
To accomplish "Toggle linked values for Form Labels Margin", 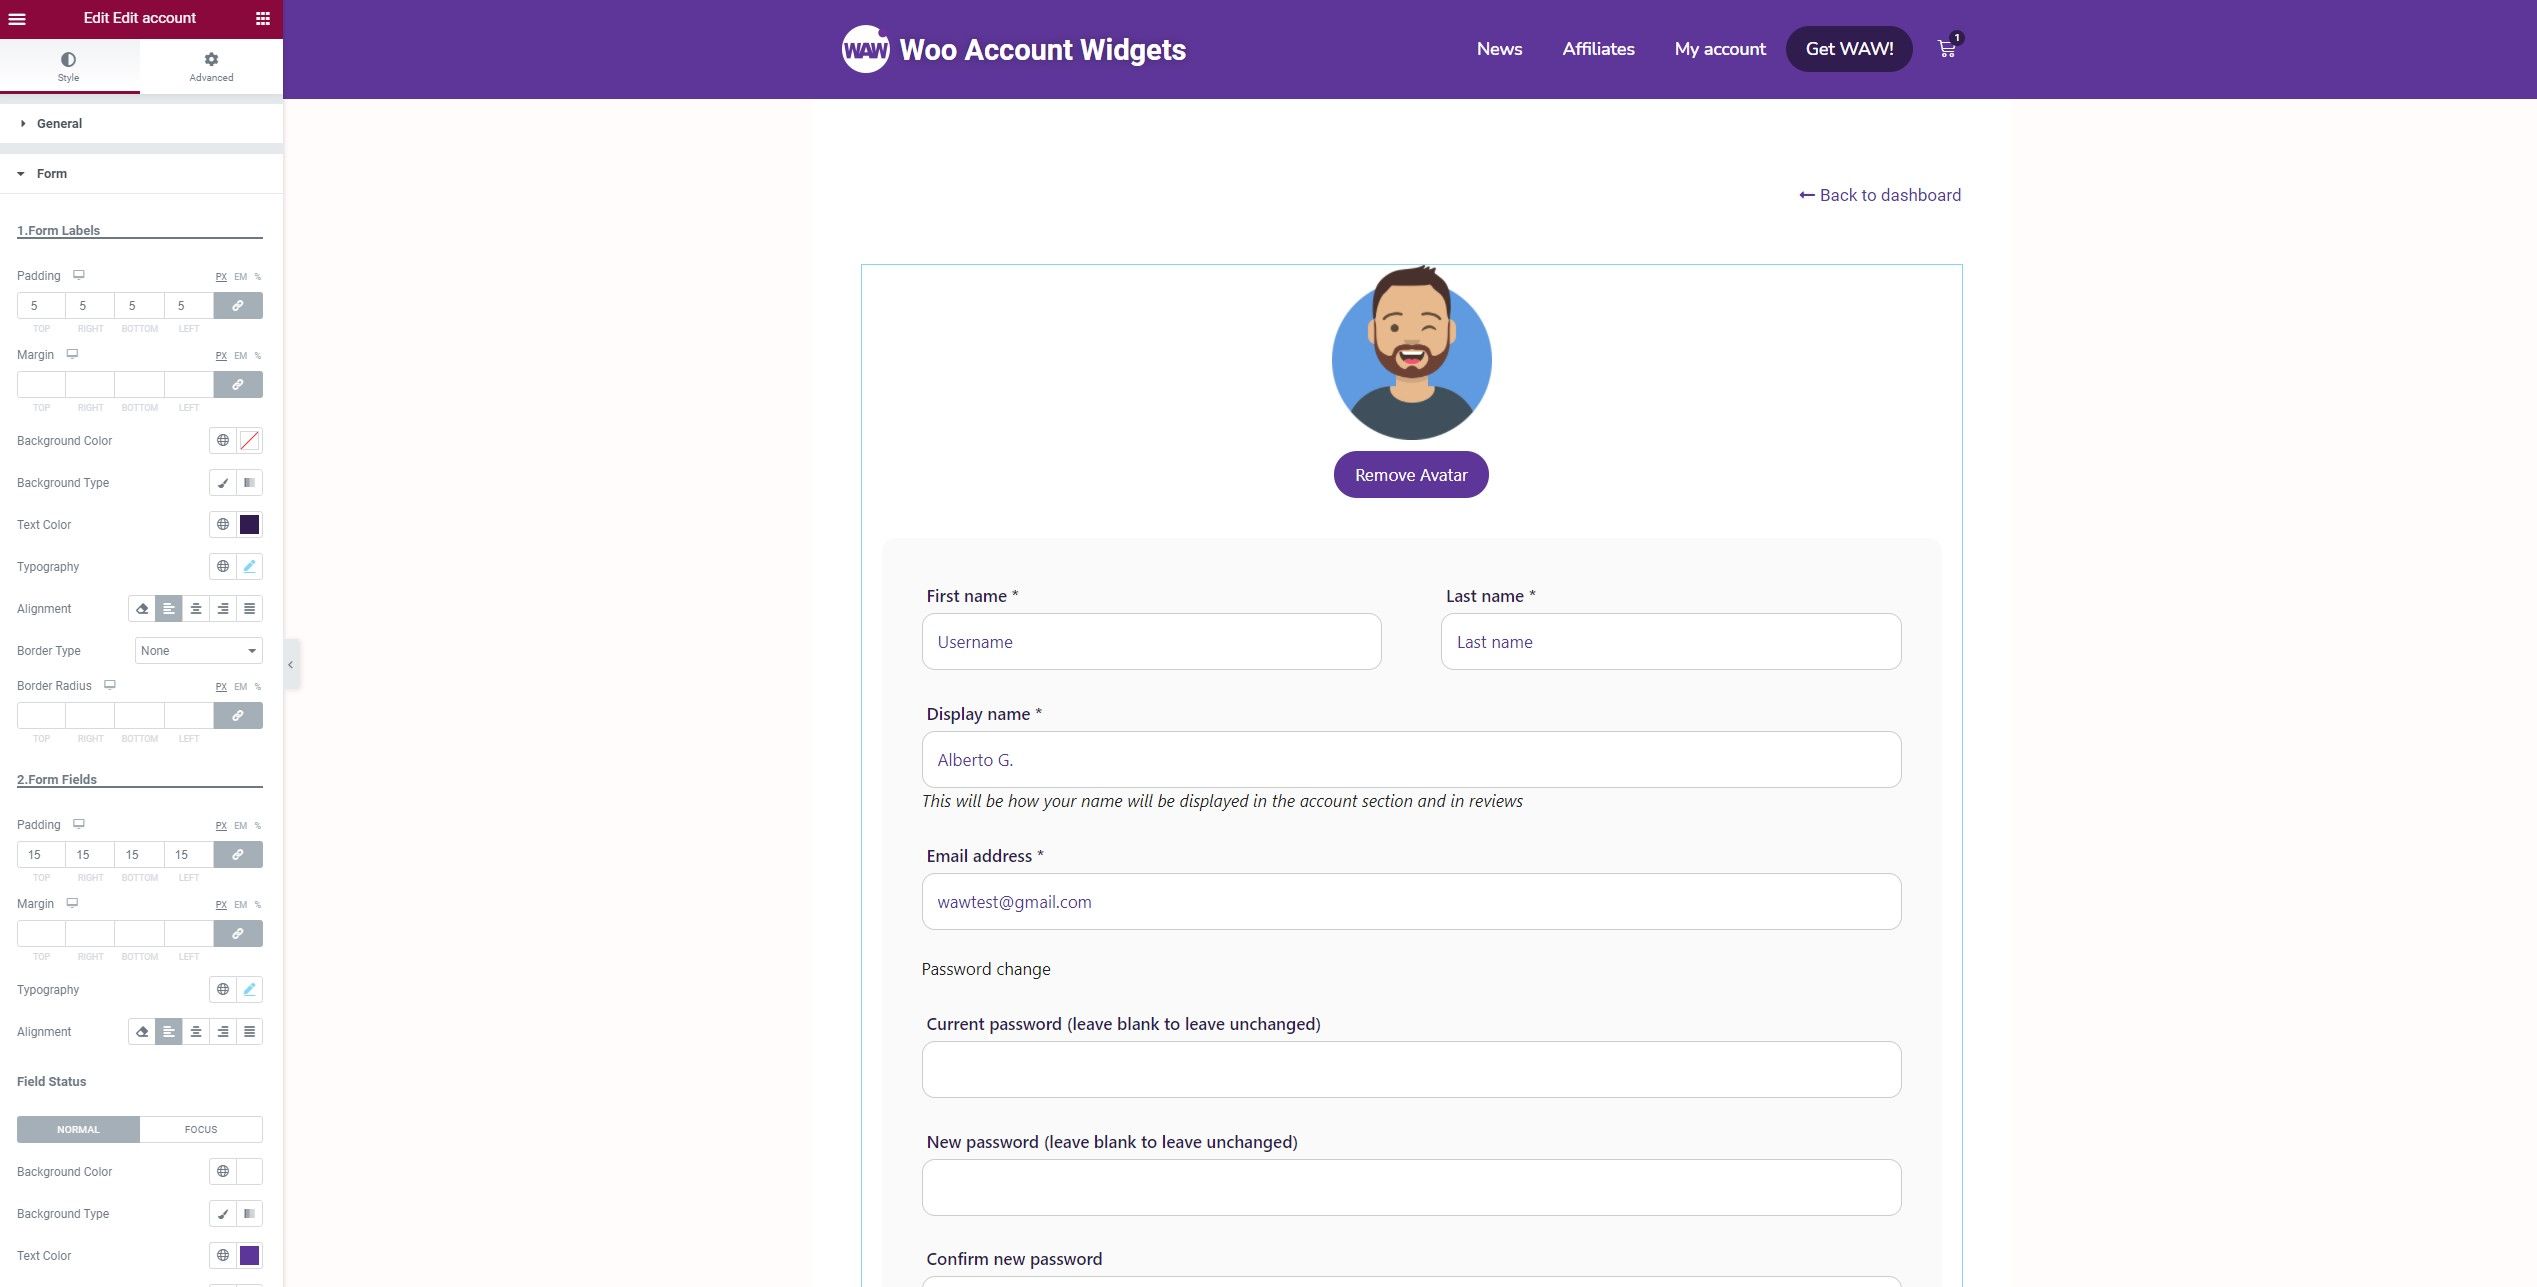I will coord(238,384).
